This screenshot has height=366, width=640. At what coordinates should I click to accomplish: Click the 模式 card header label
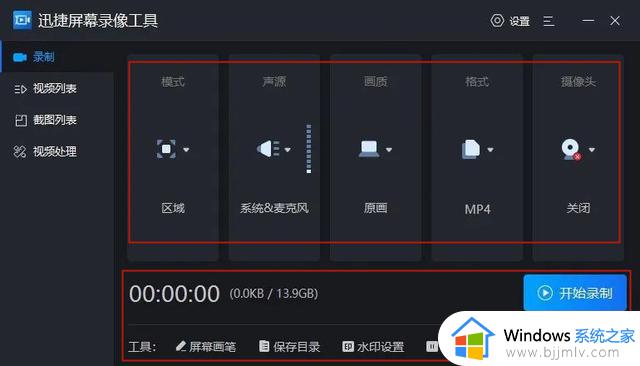173,82
